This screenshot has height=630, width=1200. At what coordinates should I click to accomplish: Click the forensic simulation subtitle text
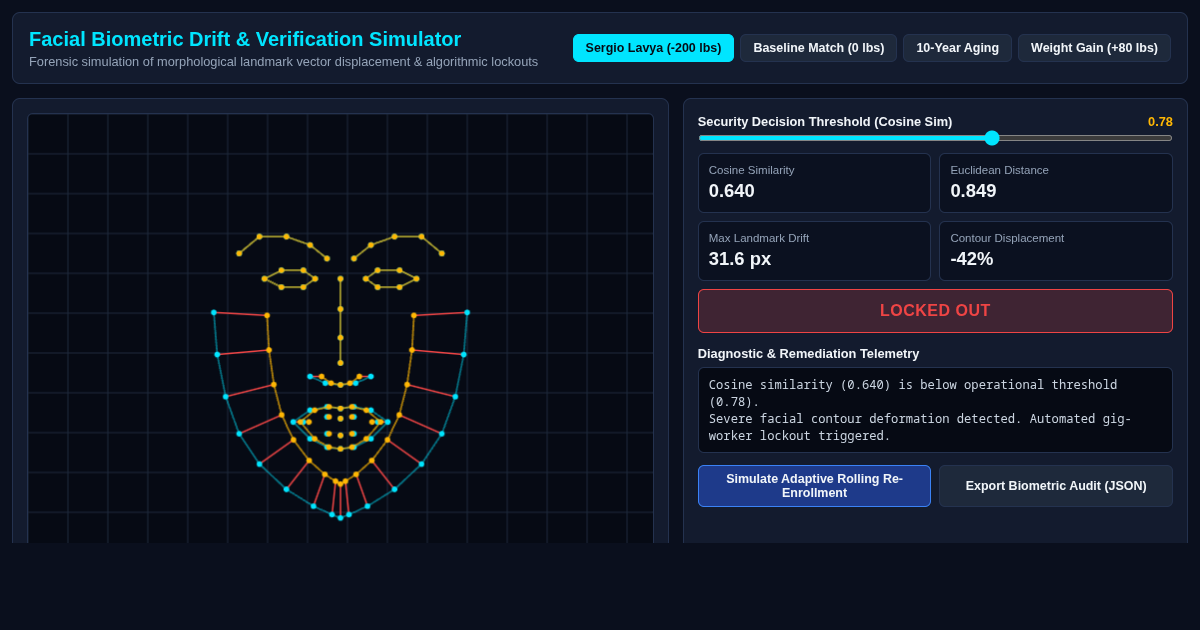[283, 62]
